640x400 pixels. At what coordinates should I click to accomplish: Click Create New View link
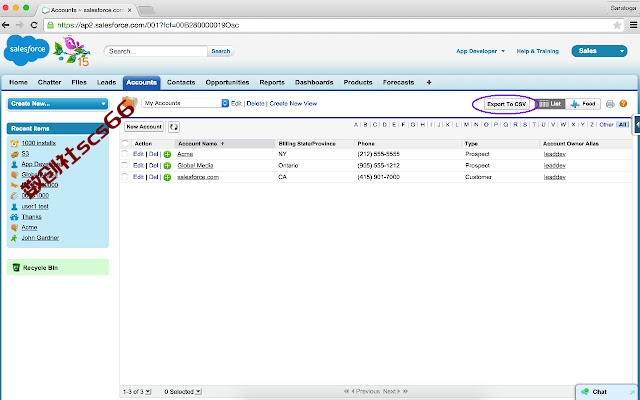pos(293,104)
